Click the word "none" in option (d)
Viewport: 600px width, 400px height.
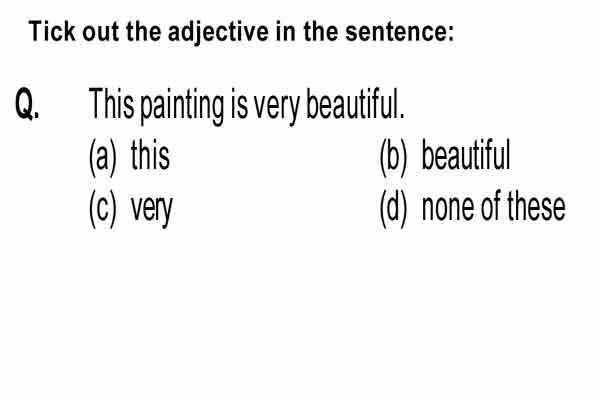[448, 209]
